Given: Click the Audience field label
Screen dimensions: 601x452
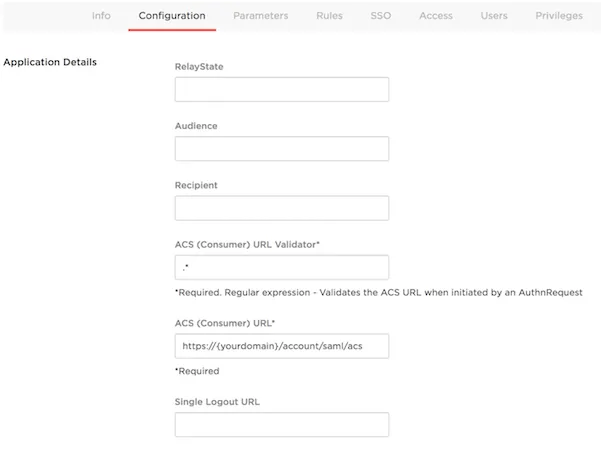Looking at the screenshot, I should click(x=196, y=126).
